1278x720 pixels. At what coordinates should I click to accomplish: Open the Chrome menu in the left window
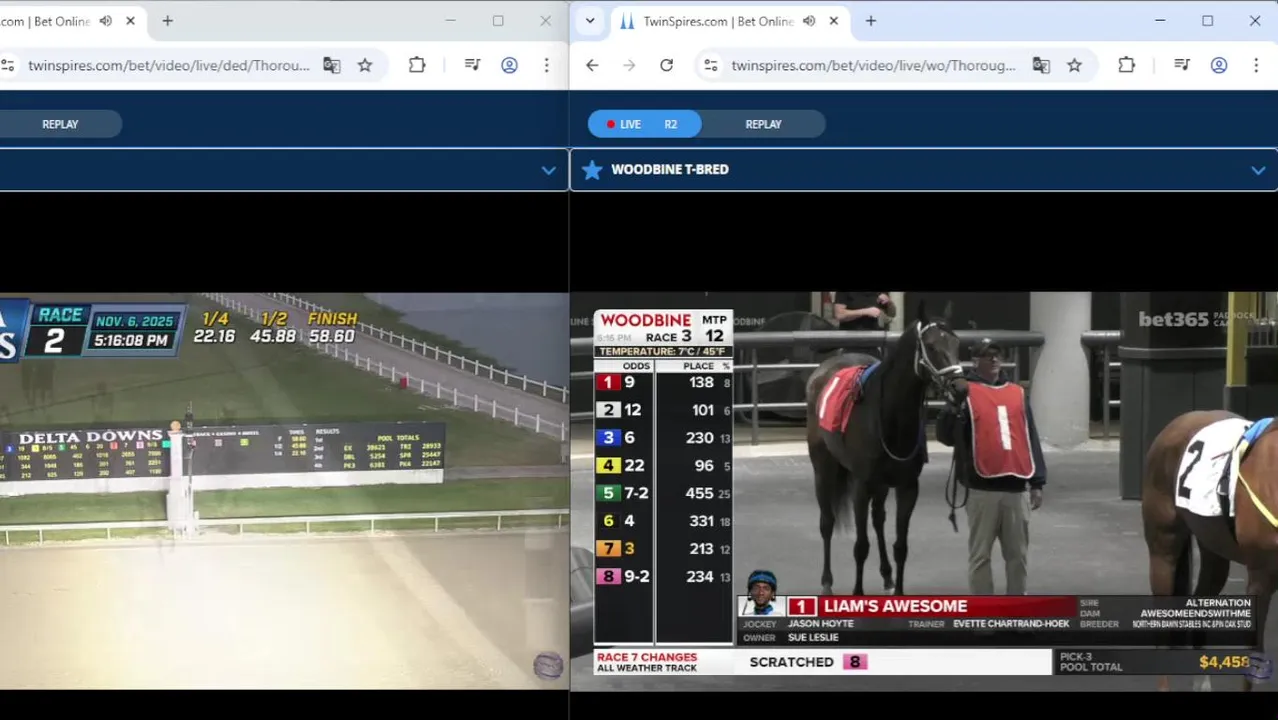tap(546, 65)
